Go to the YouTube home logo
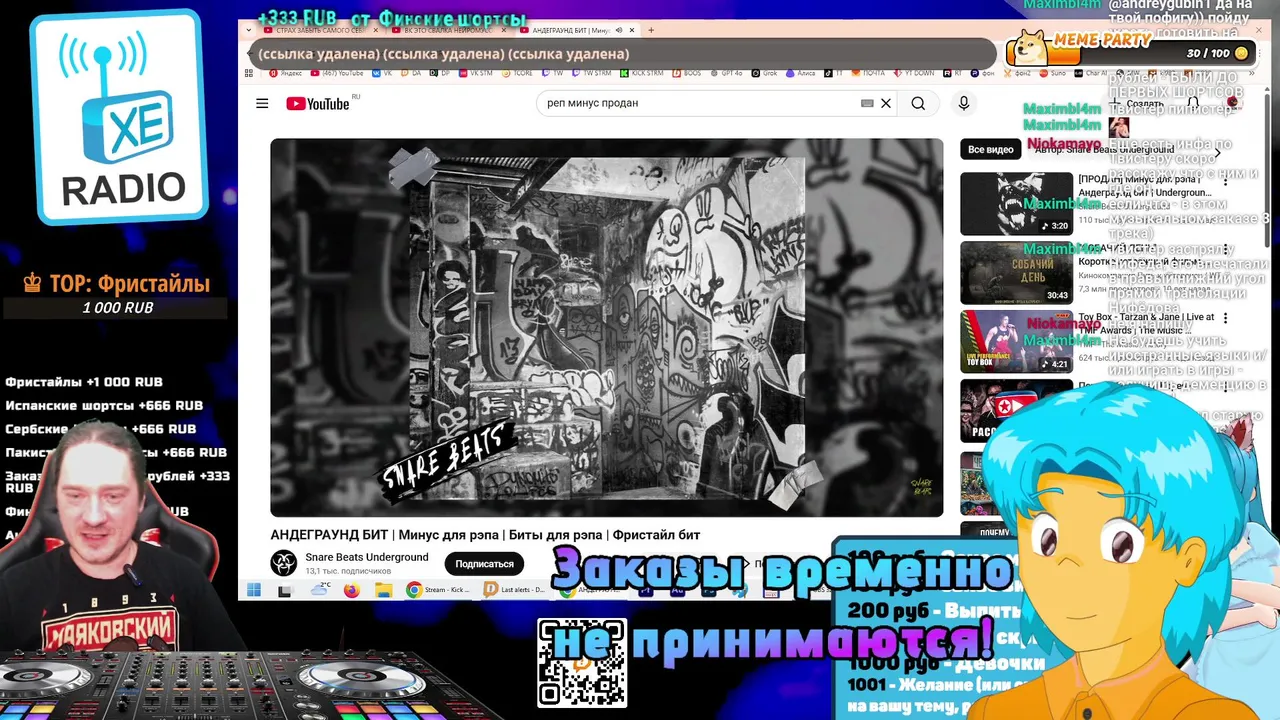This screenshot has width=1280, height=720. click(318, 103)
